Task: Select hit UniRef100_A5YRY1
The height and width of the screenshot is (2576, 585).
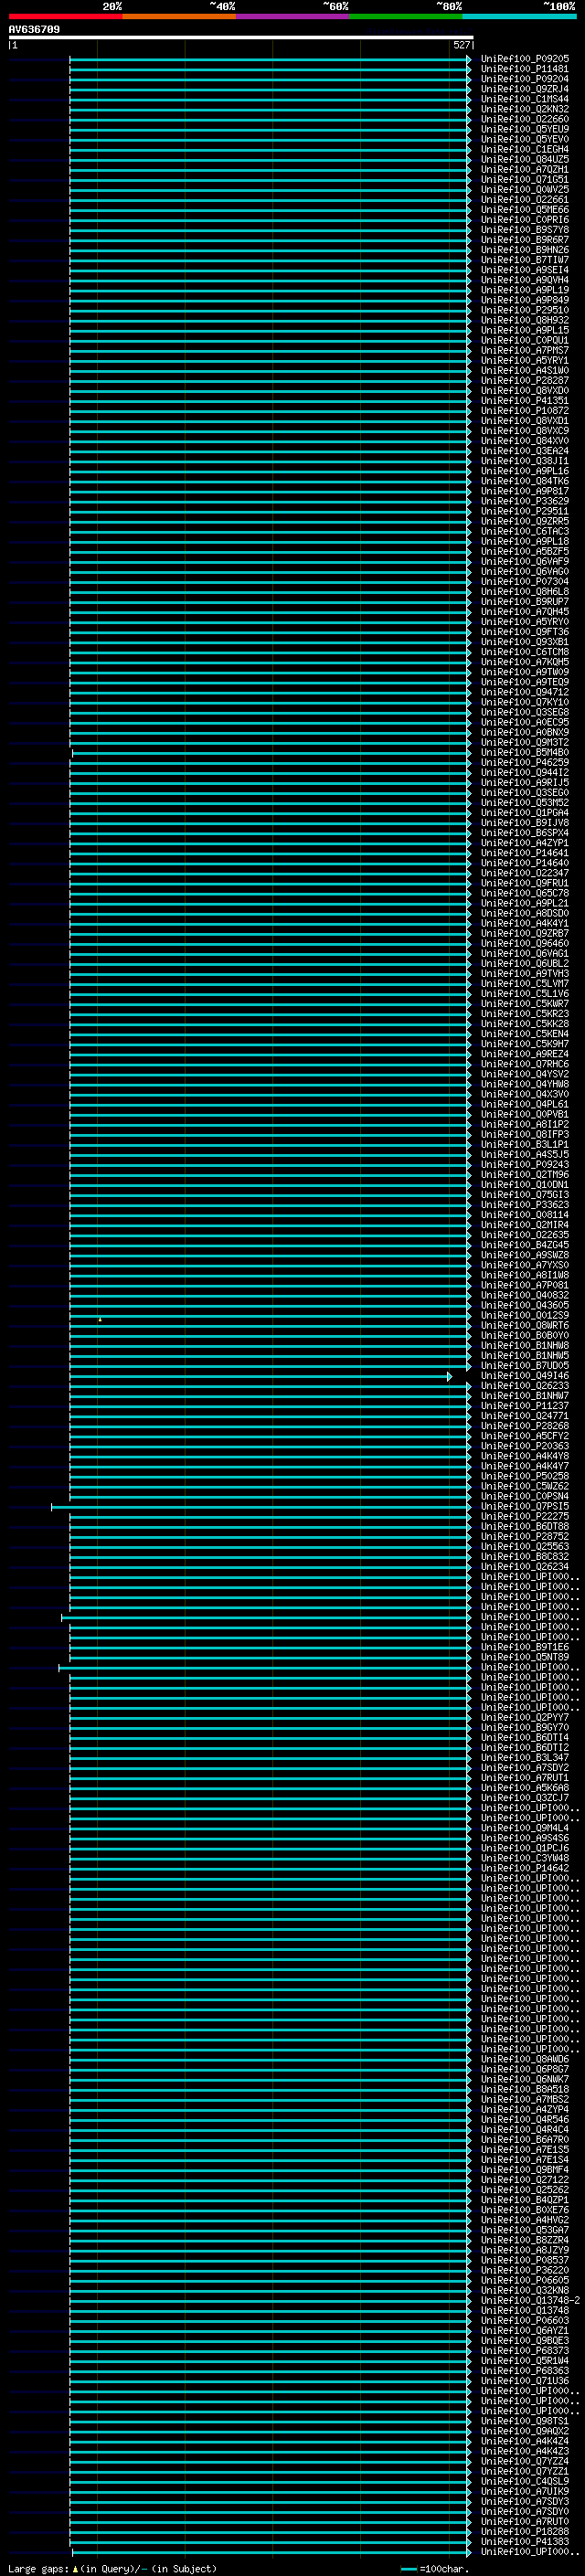Action: pos(524,361)
